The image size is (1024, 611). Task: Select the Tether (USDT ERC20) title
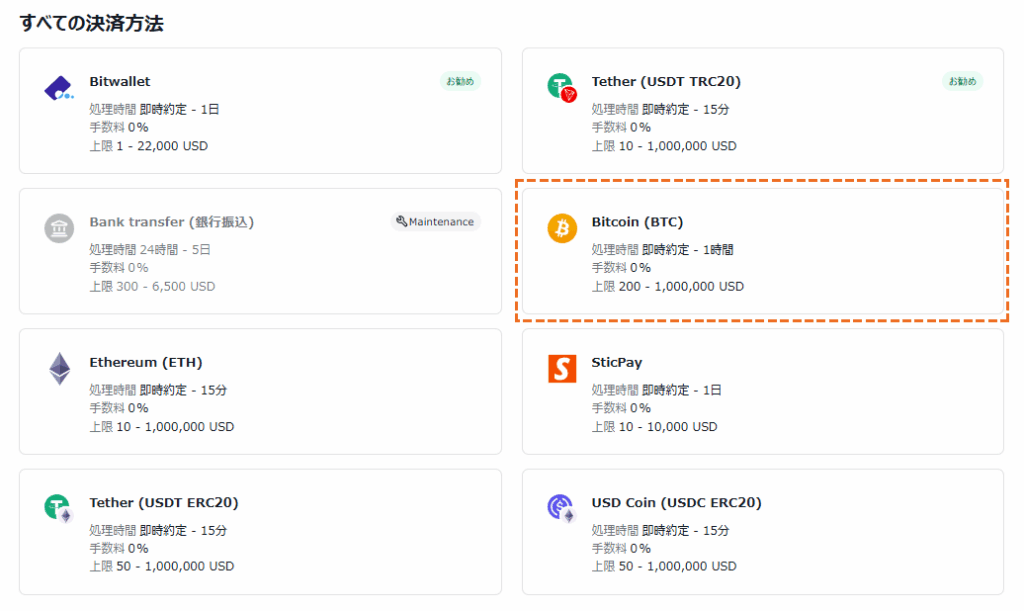[x=164, y=503]
